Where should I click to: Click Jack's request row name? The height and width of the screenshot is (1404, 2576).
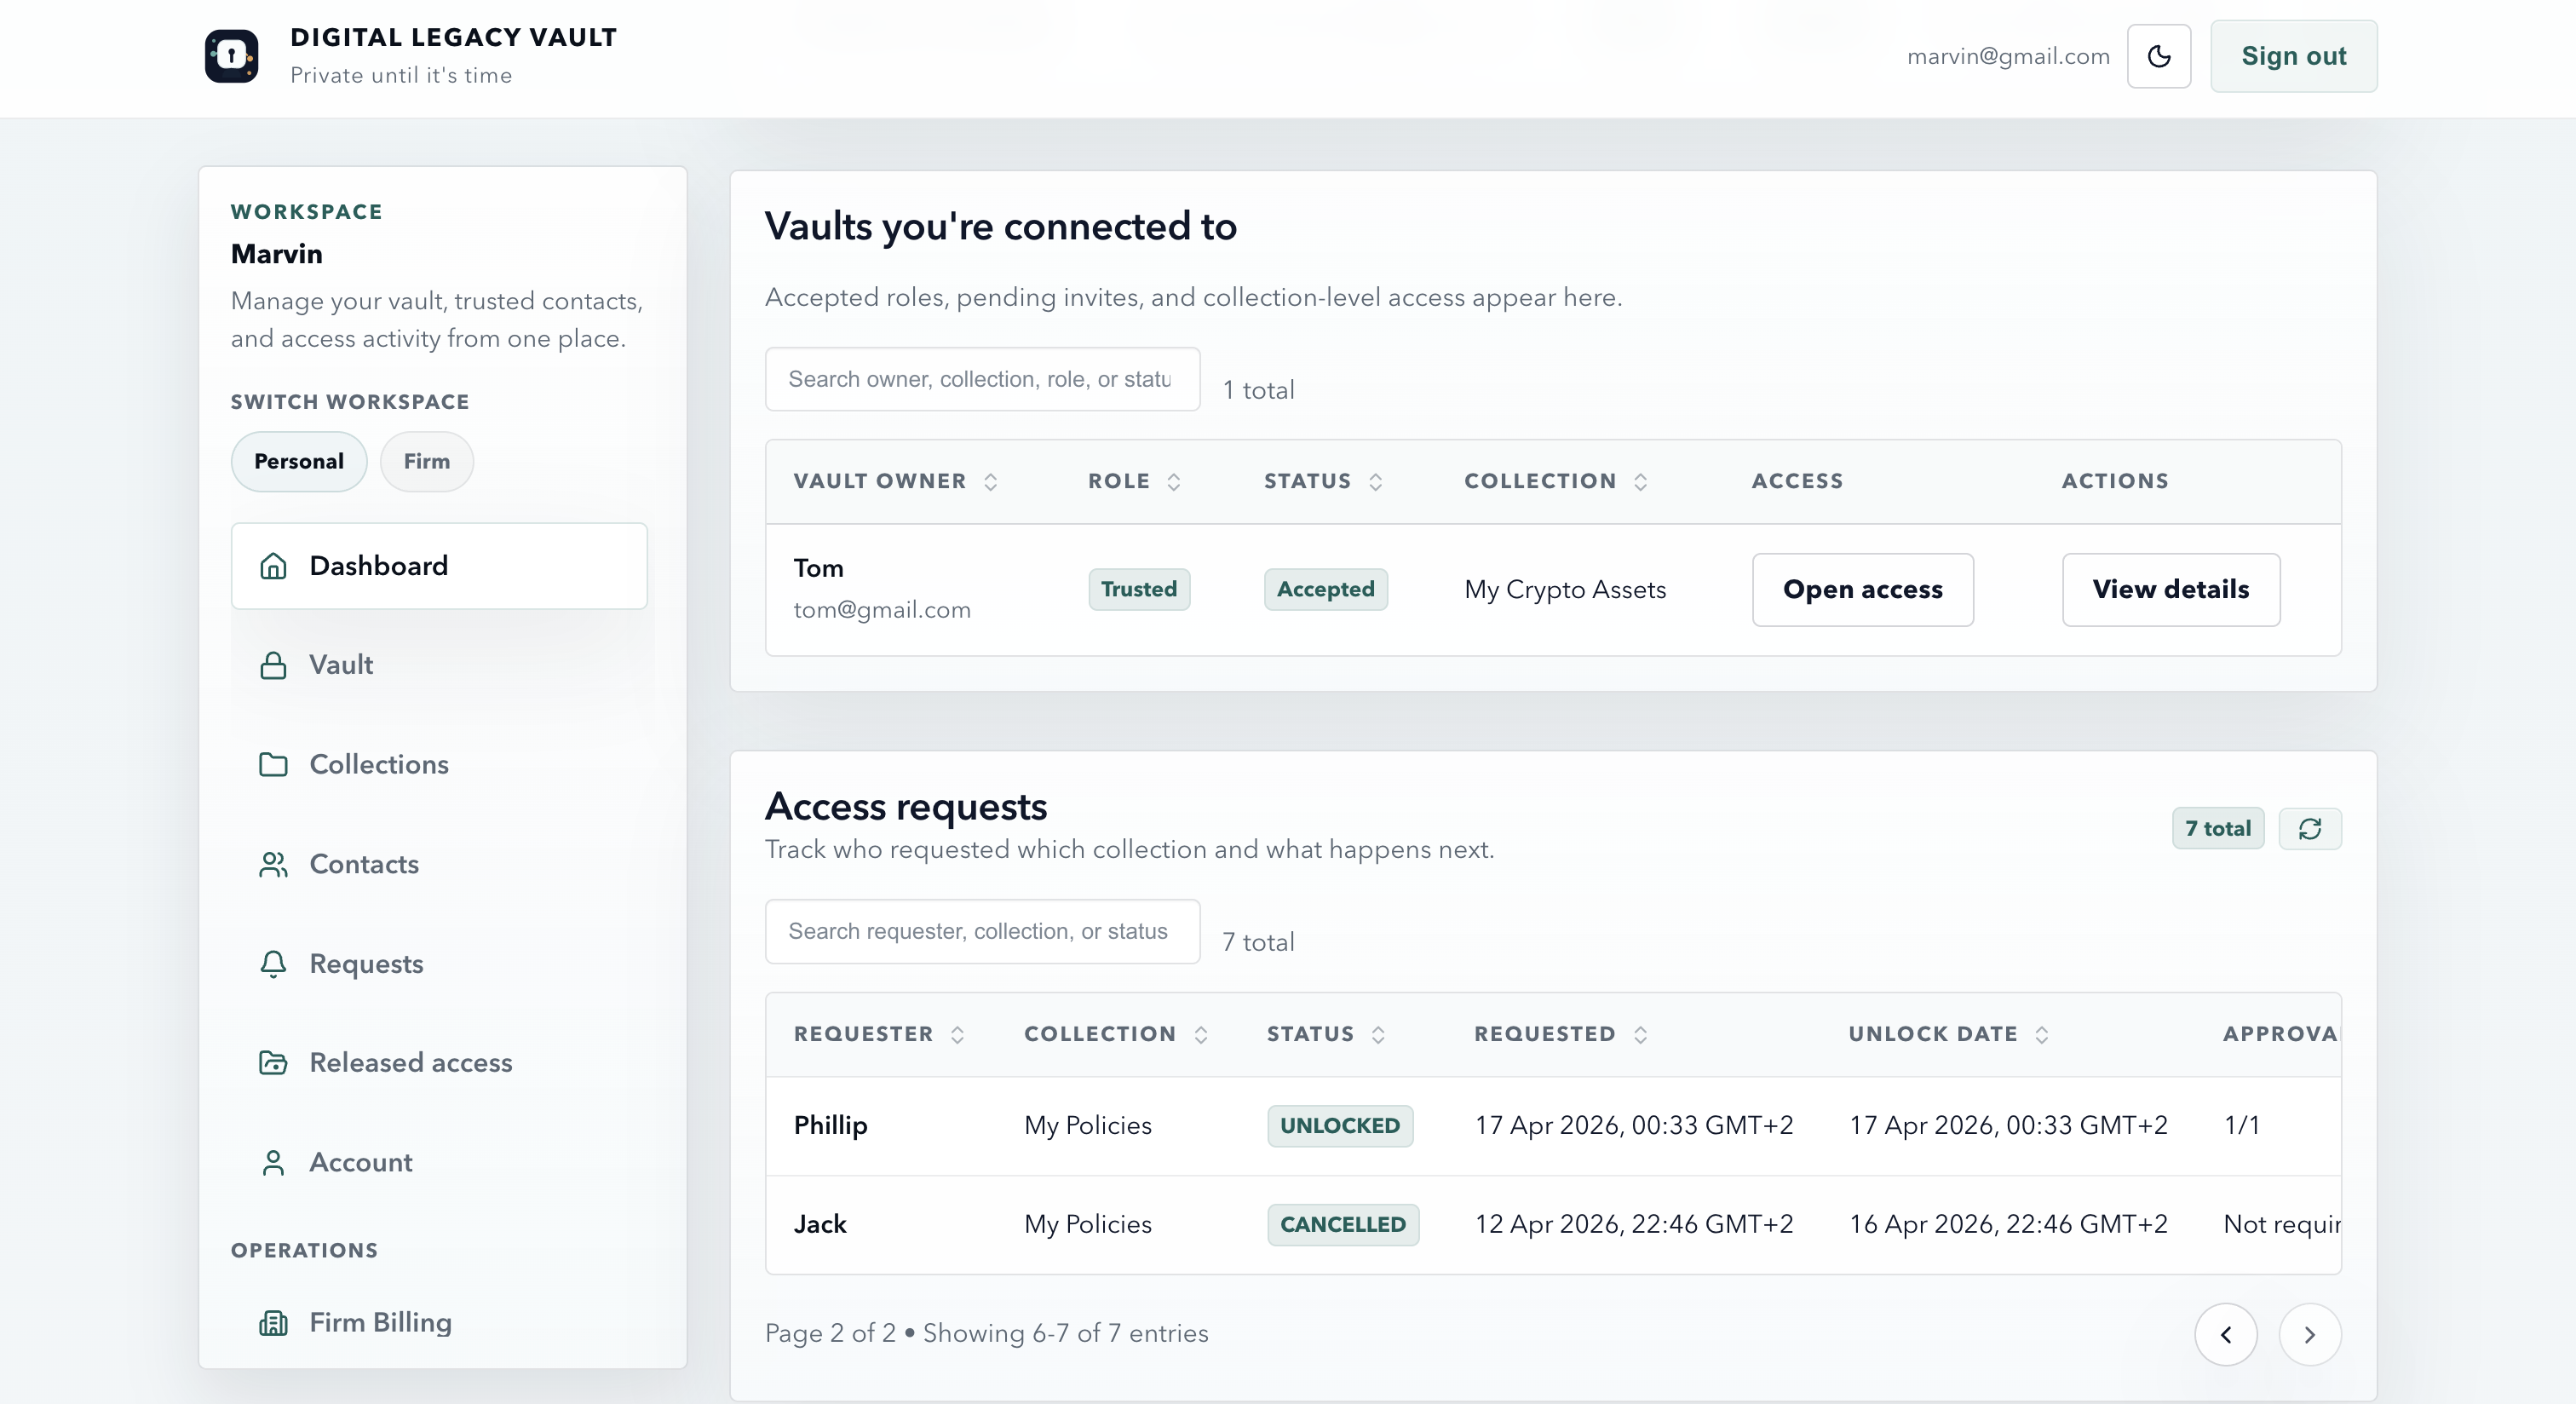click(x=820, y=1224)
